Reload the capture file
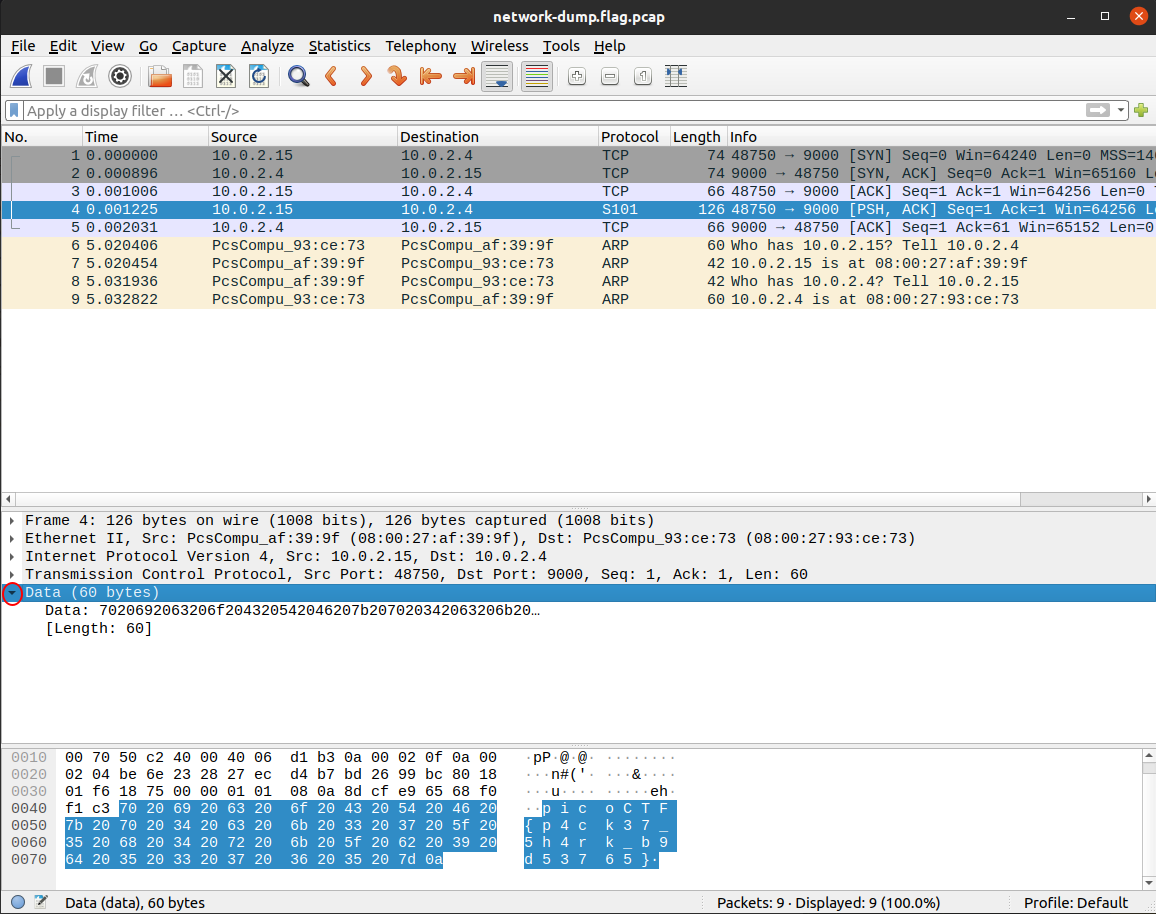The height and width of the screenshot is (914, 1156). click(x=258, y=76)
